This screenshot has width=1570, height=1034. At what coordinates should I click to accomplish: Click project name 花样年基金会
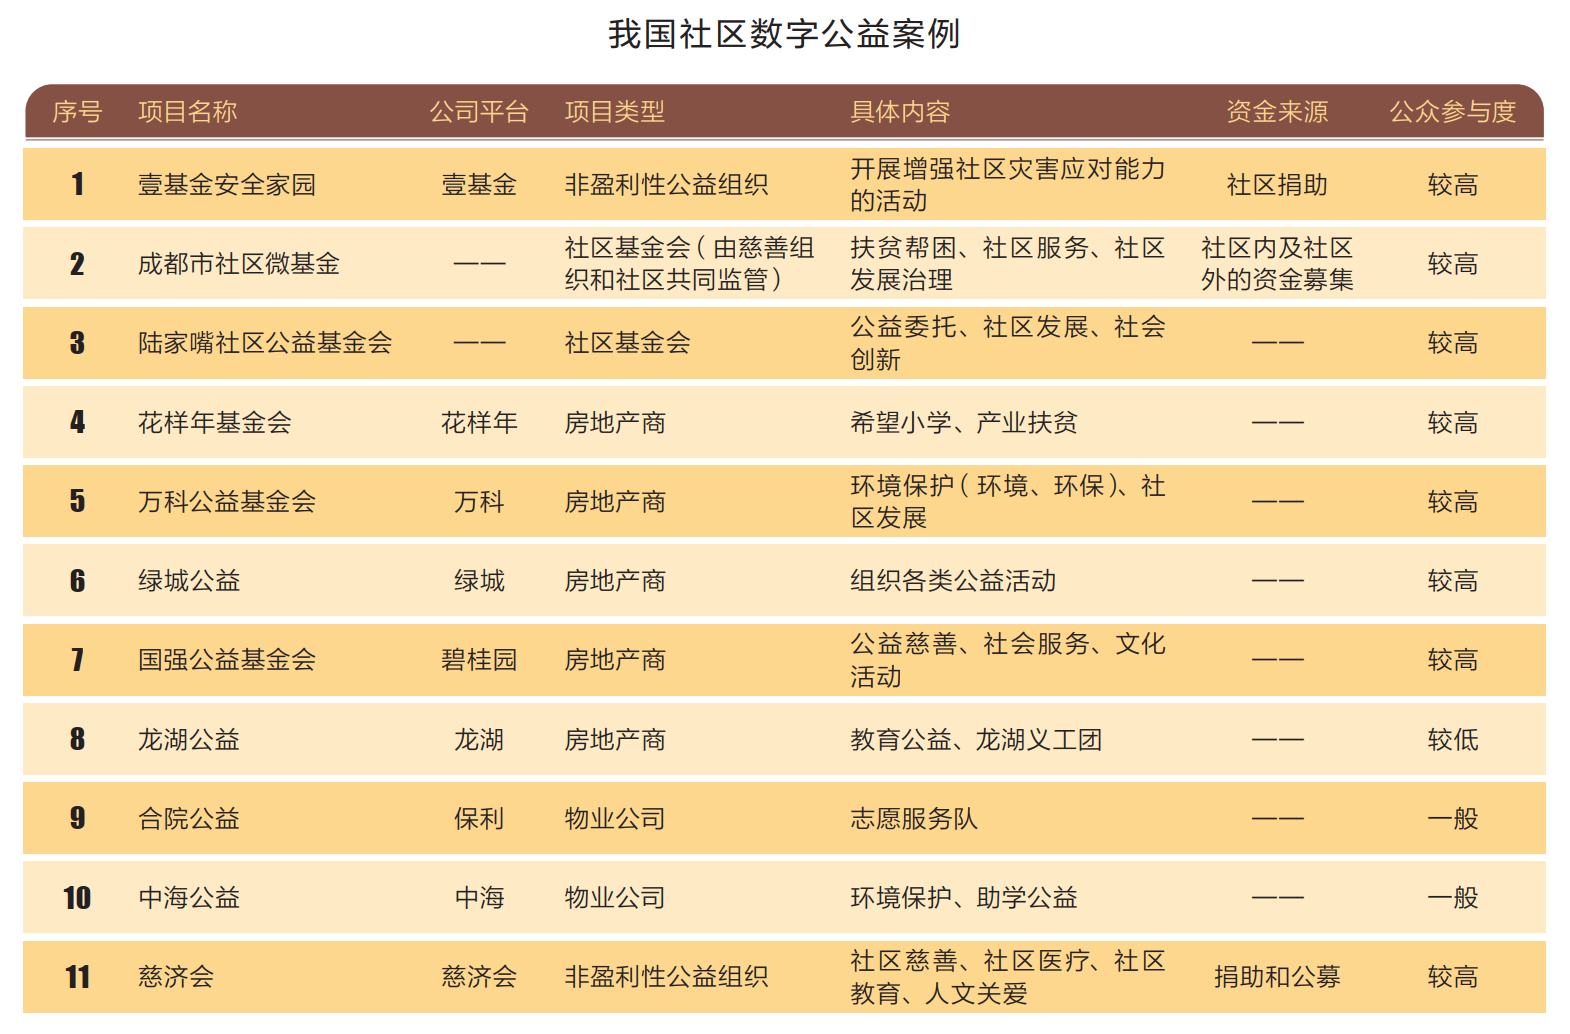pos(215,423)
